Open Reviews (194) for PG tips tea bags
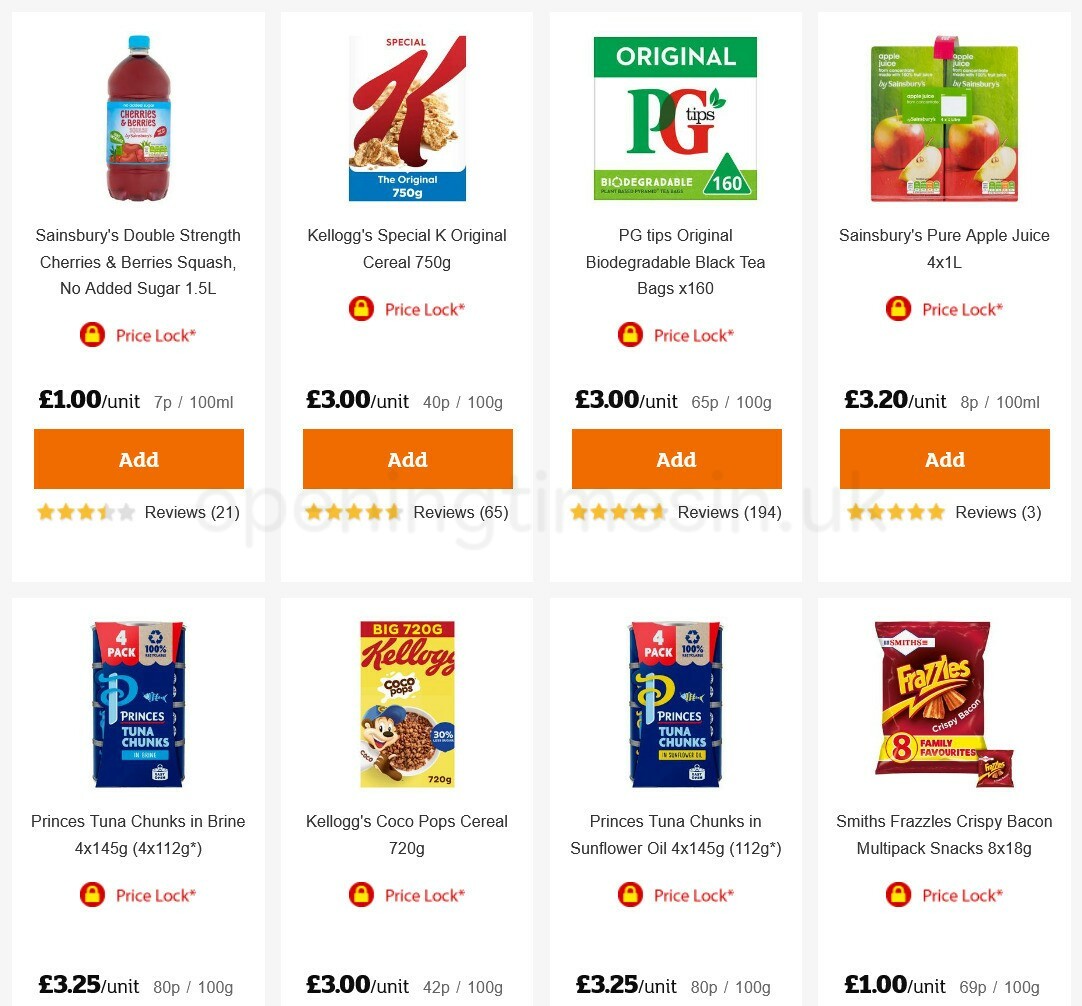The width and height of the screenshot is (1082, 1006). pos(737,512)
